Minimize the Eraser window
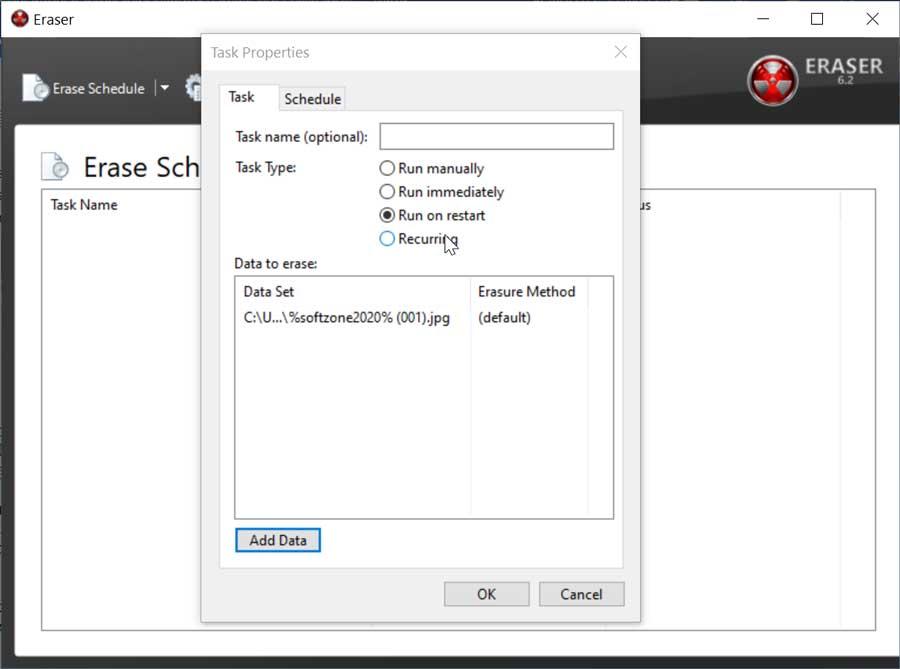 [x=763, y=19]
